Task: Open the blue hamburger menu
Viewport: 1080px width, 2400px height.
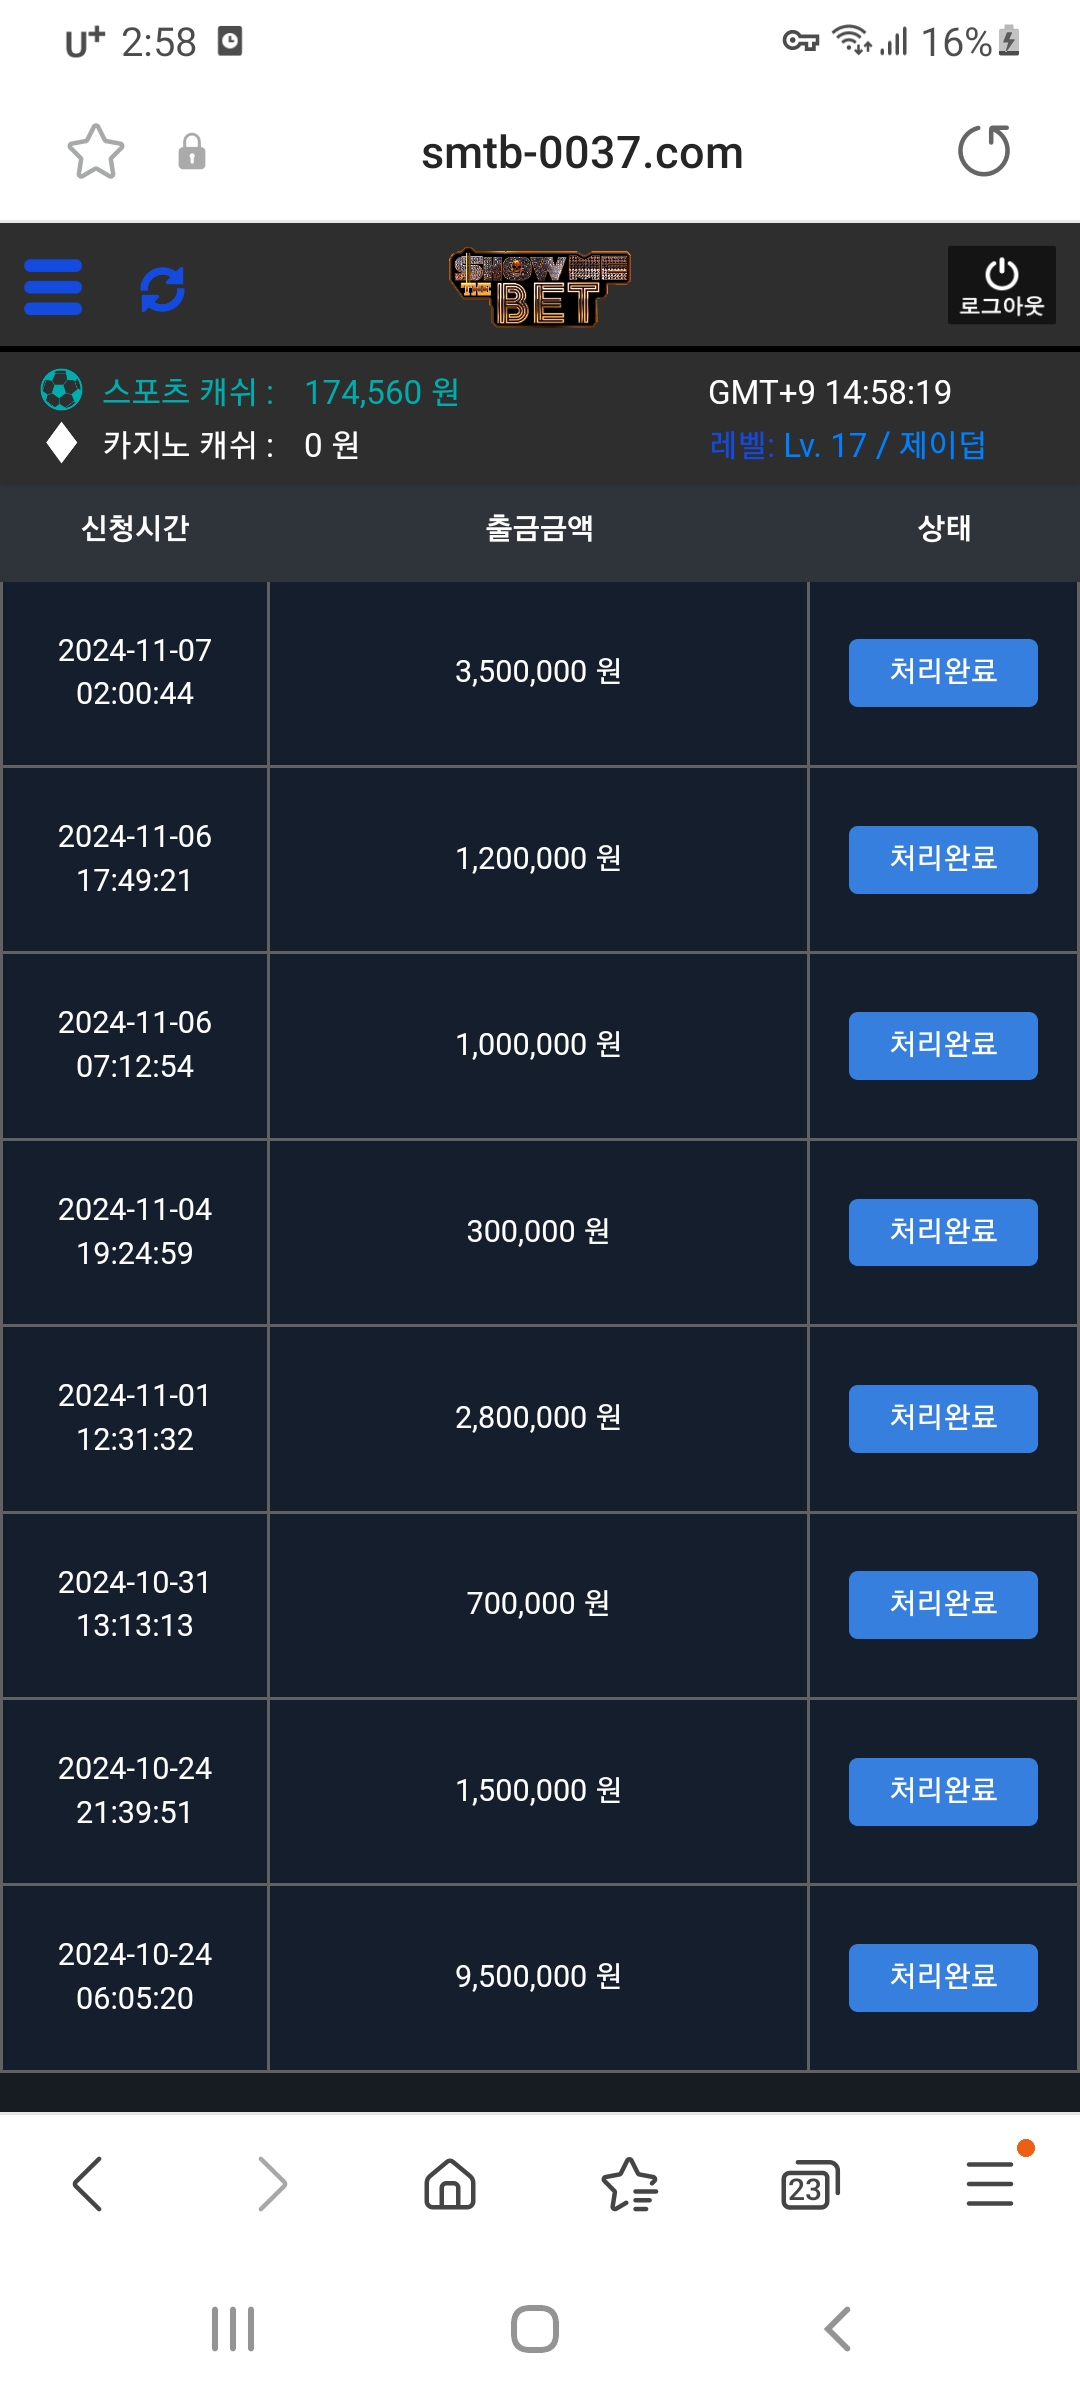Action: point(53,287)
